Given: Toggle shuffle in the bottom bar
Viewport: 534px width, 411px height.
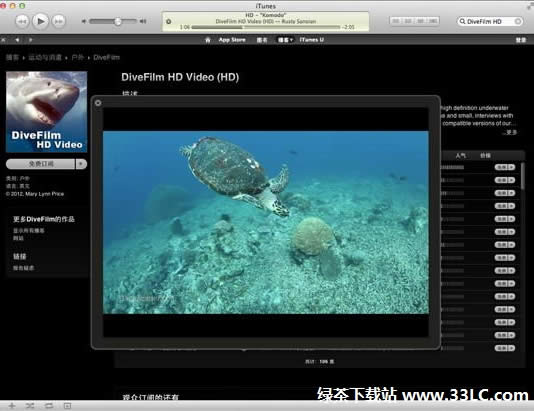Looking at the screenshot, I should click(30, 406).
